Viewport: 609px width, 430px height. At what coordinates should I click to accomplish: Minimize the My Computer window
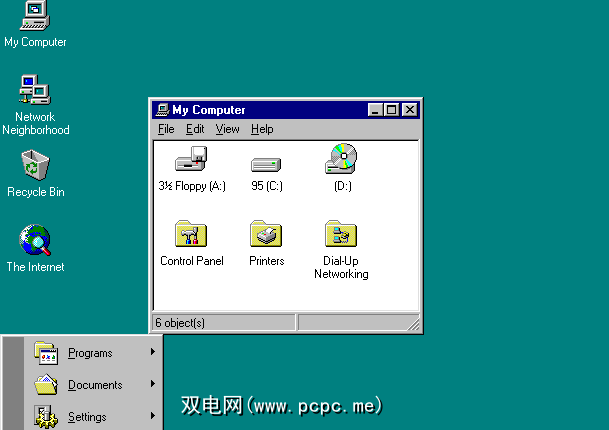pyautogui.click(x=375, y=110)
